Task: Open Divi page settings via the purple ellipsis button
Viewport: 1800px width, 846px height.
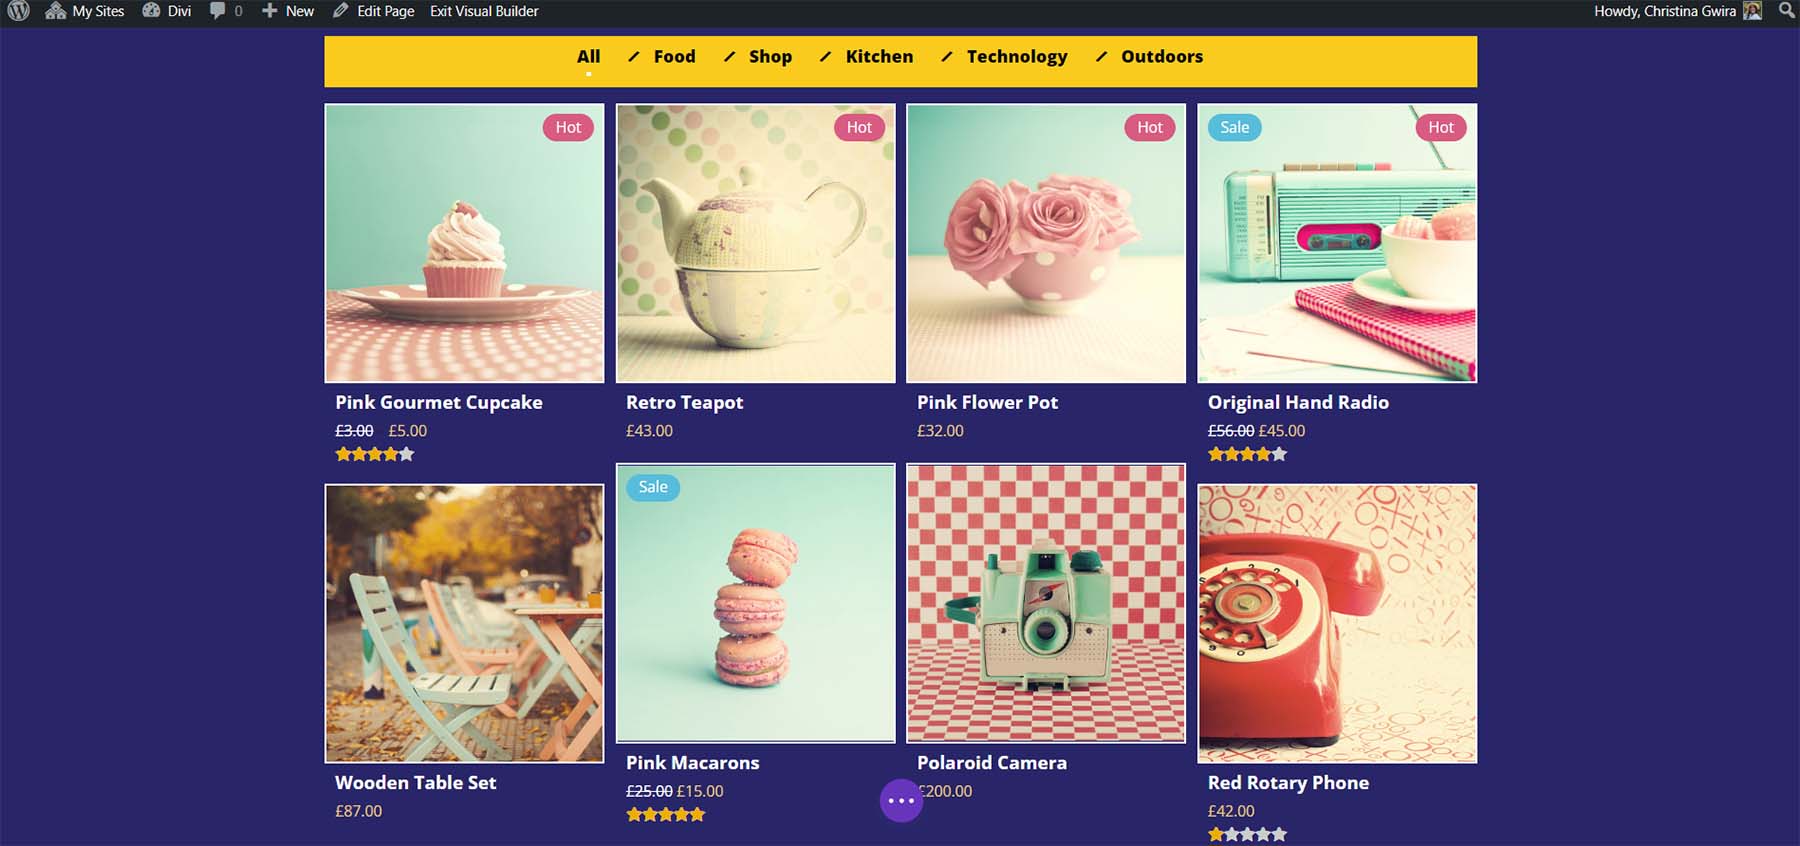Action: (901, 800)
